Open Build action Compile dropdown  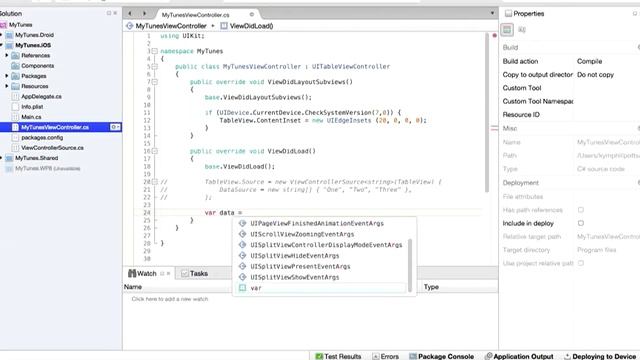[607, 61]
